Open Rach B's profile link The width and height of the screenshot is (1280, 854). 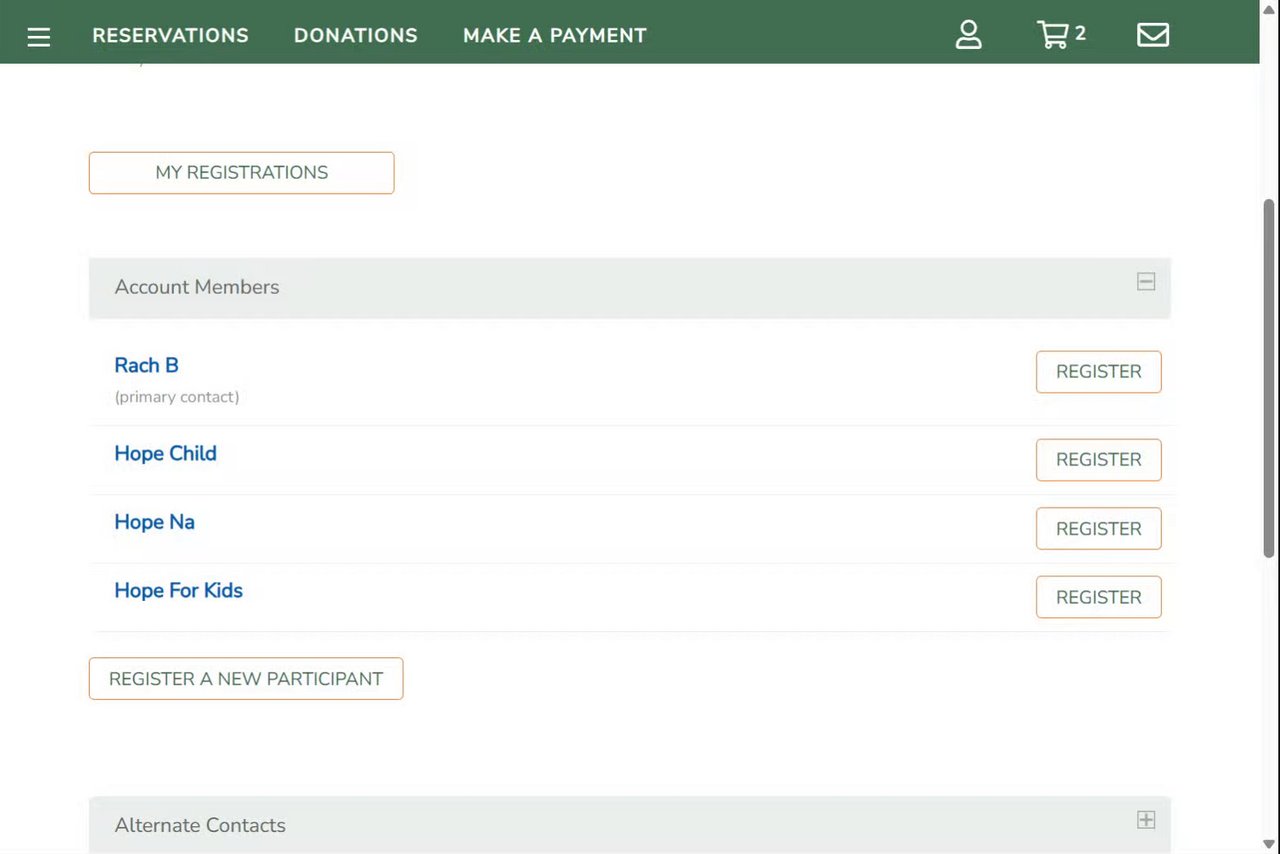(146, 366)
